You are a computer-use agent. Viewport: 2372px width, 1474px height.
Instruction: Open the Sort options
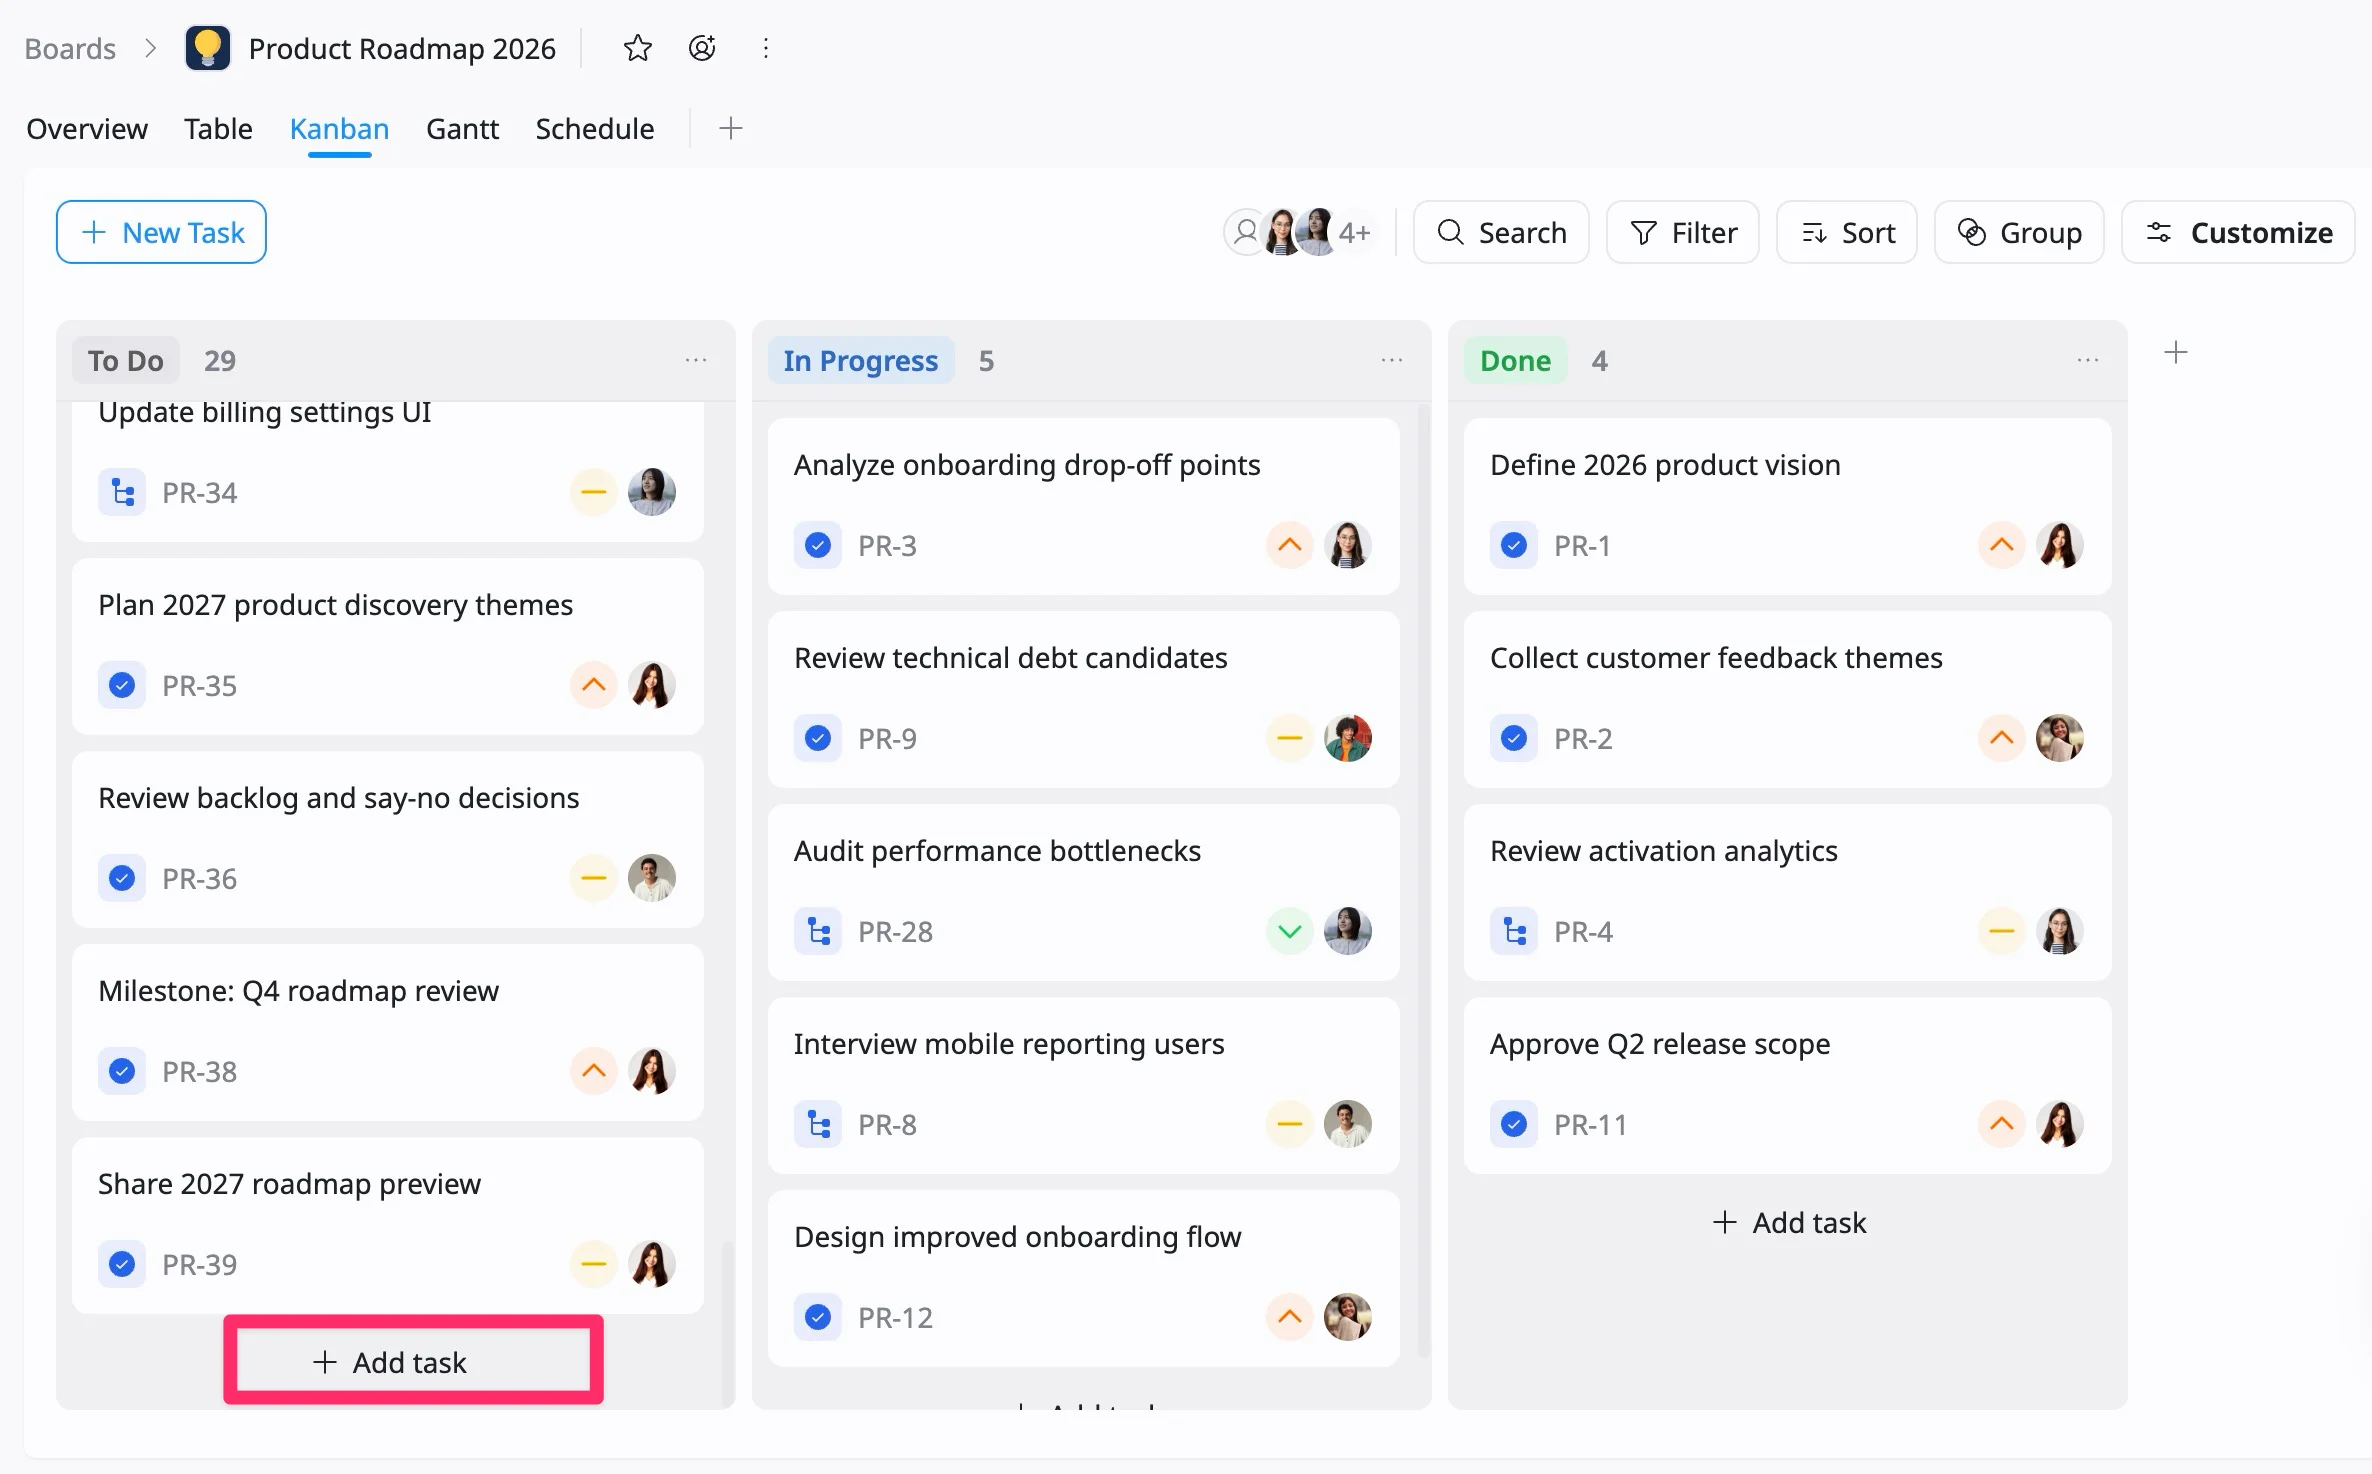point(1847,232)
